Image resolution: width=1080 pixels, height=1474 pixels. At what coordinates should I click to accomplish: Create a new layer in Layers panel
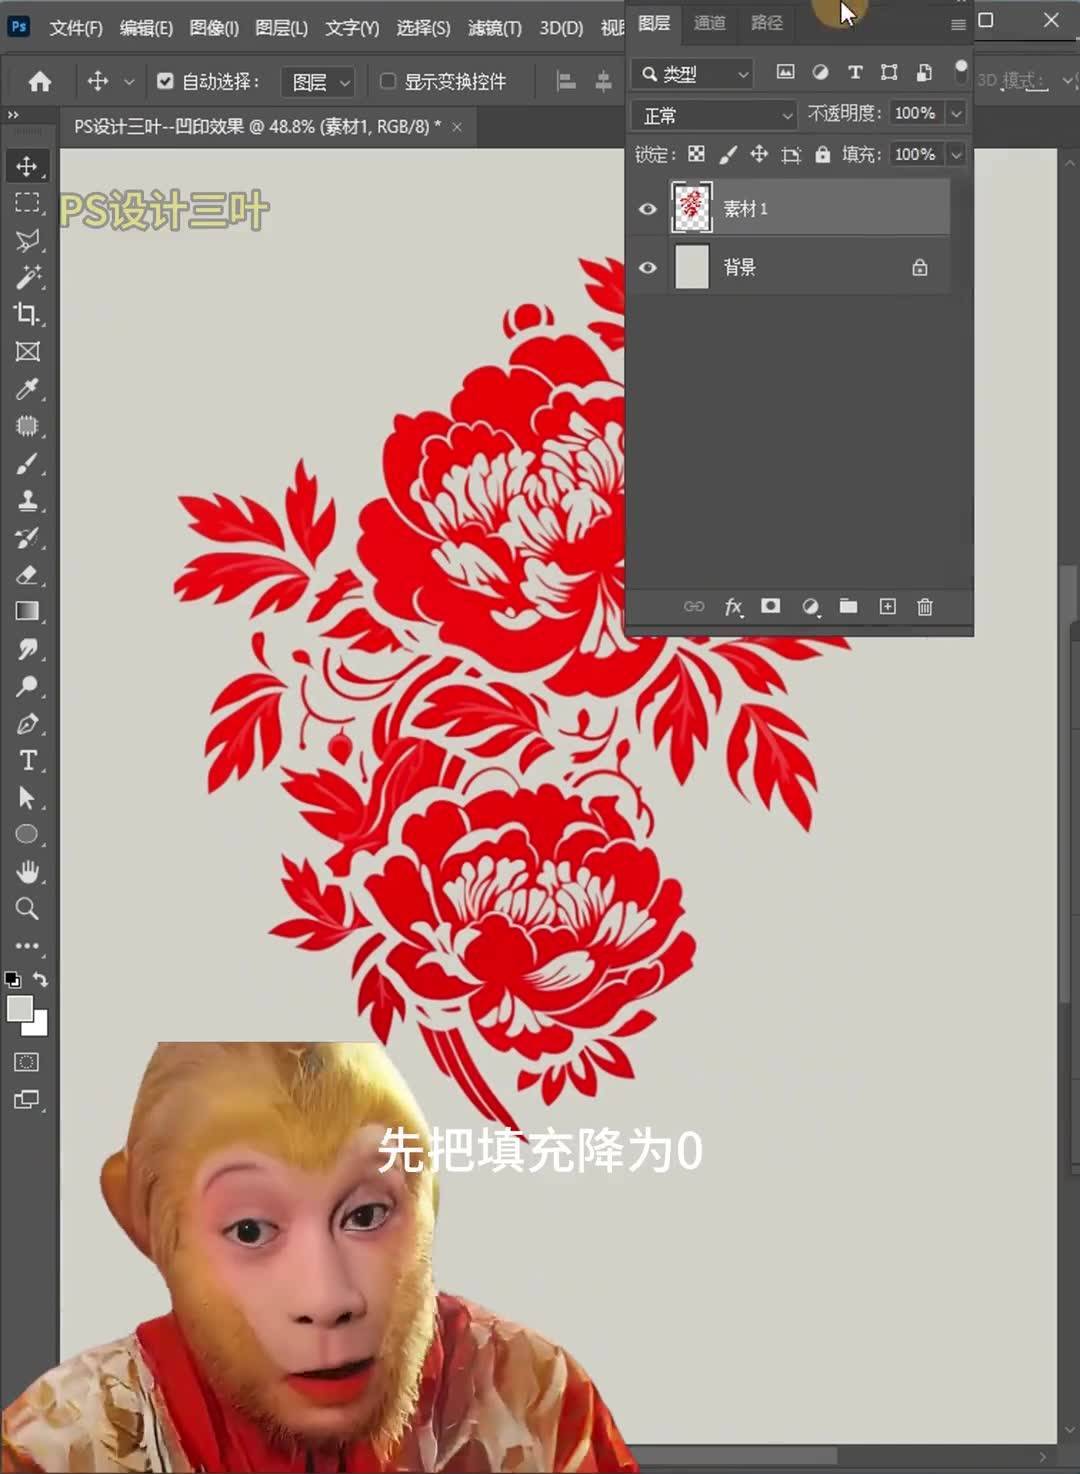(x=887, y=607)
